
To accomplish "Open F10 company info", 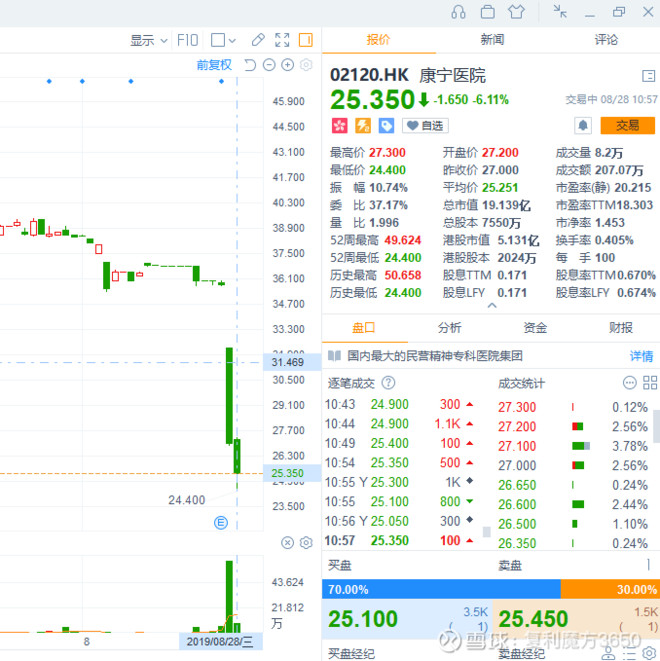I will click(188, 40).
